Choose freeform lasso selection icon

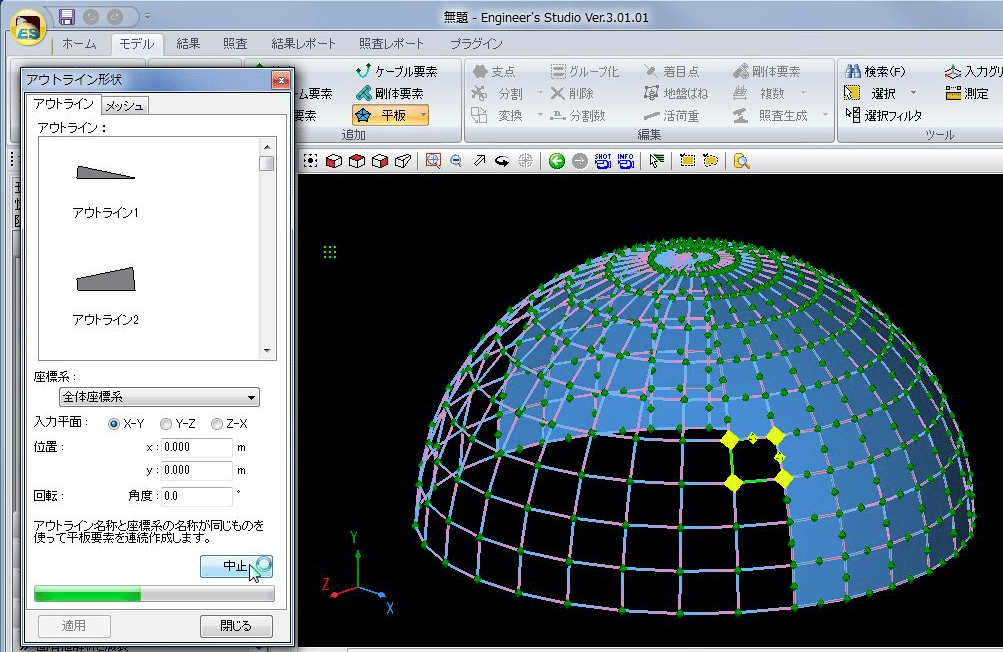(711, 161)
